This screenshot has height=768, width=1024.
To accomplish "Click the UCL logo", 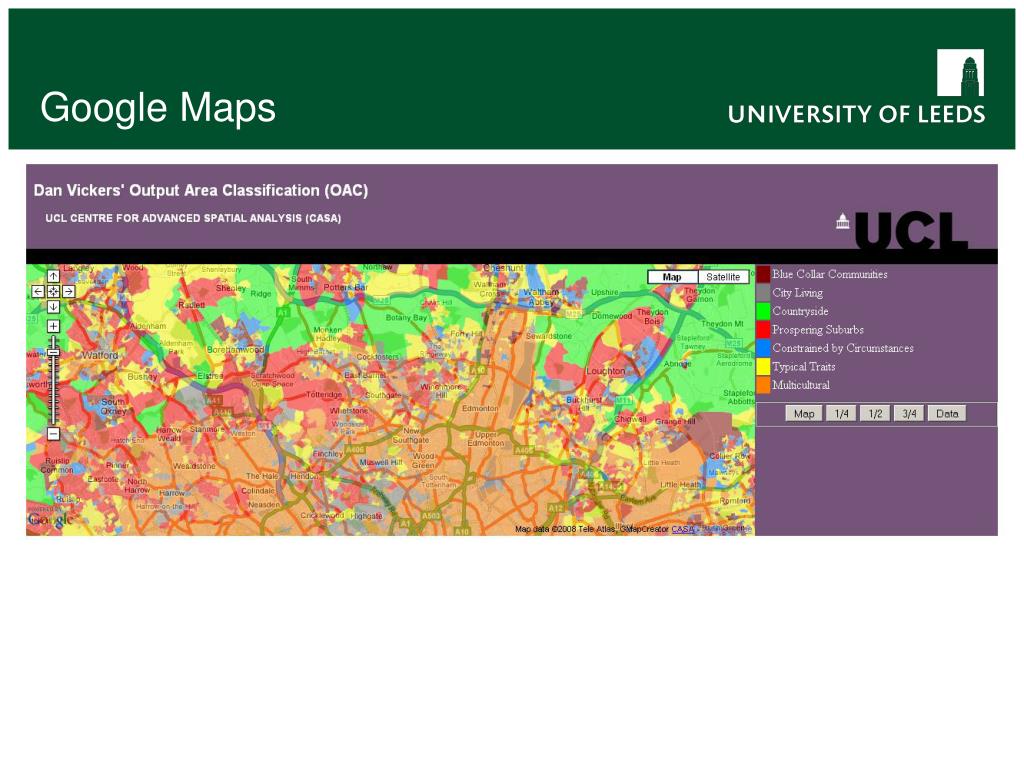I will [903, 230].
